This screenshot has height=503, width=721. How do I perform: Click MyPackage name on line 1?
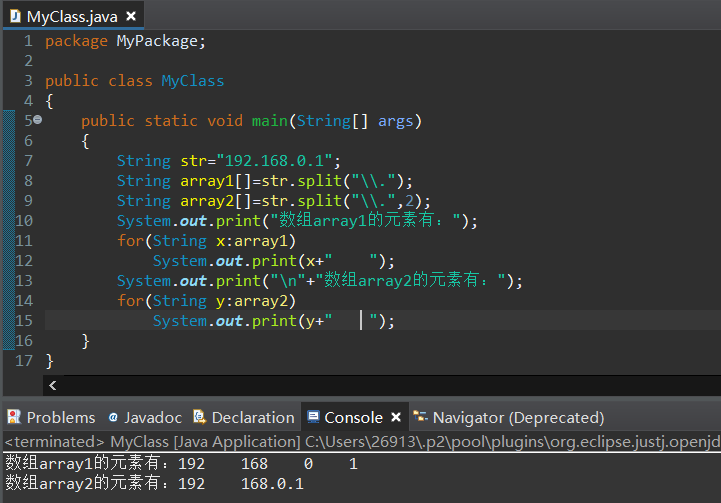coord(157,41)
